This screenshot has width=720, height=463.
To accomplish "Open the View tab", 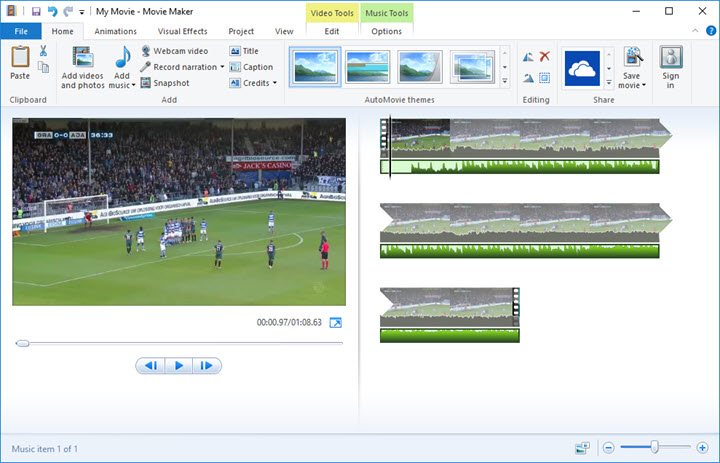I will click(284, 31).
